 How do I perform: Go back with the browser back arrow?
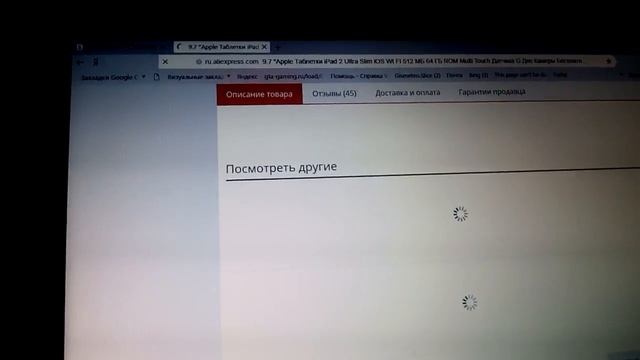point(80,62)
